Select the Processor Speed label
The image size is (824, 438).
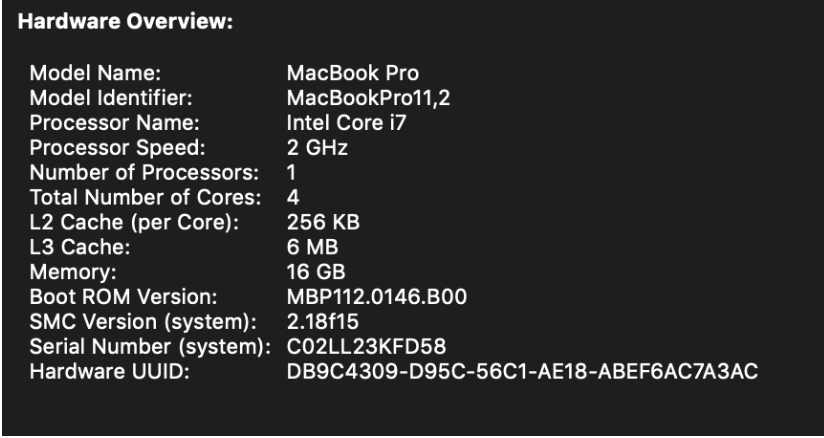click(x=117, y=148)
